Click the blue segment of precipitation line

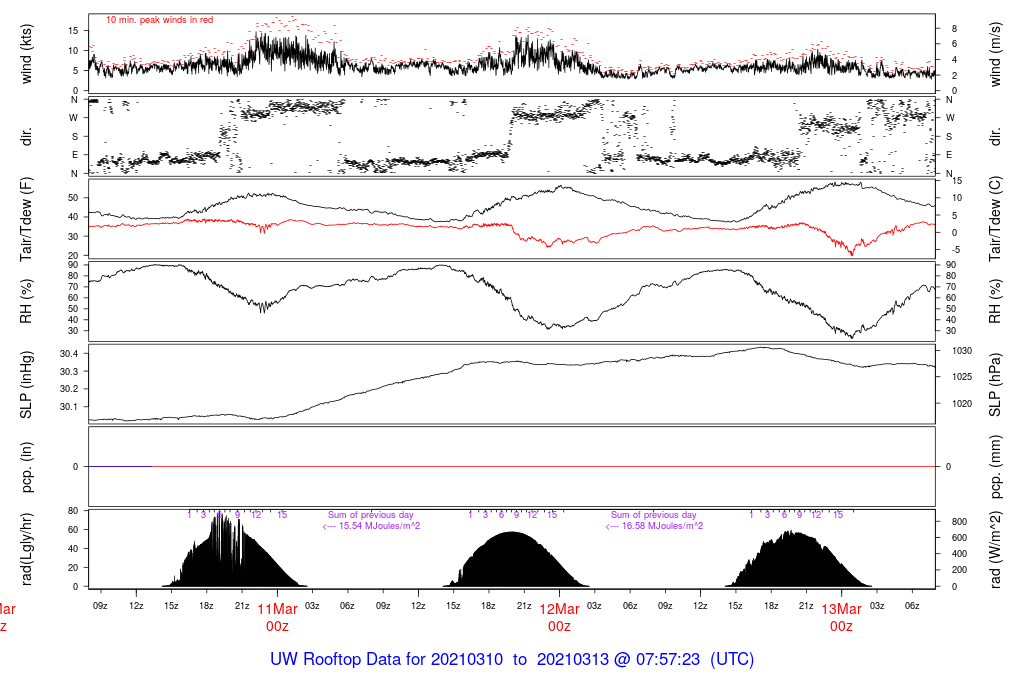120,467
